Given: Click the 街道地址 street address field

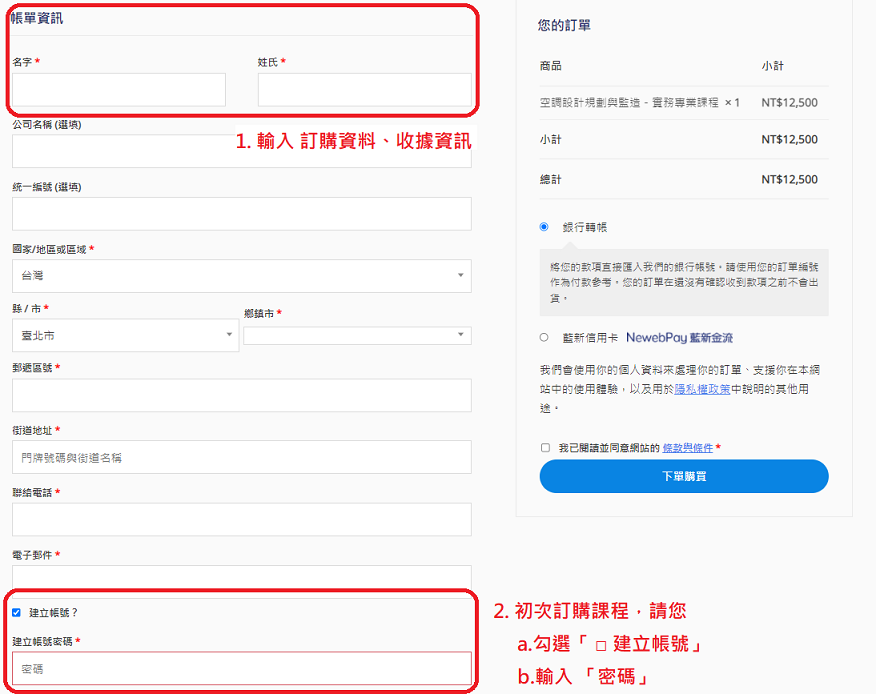Looking at the screenshot, I should 241,457.
